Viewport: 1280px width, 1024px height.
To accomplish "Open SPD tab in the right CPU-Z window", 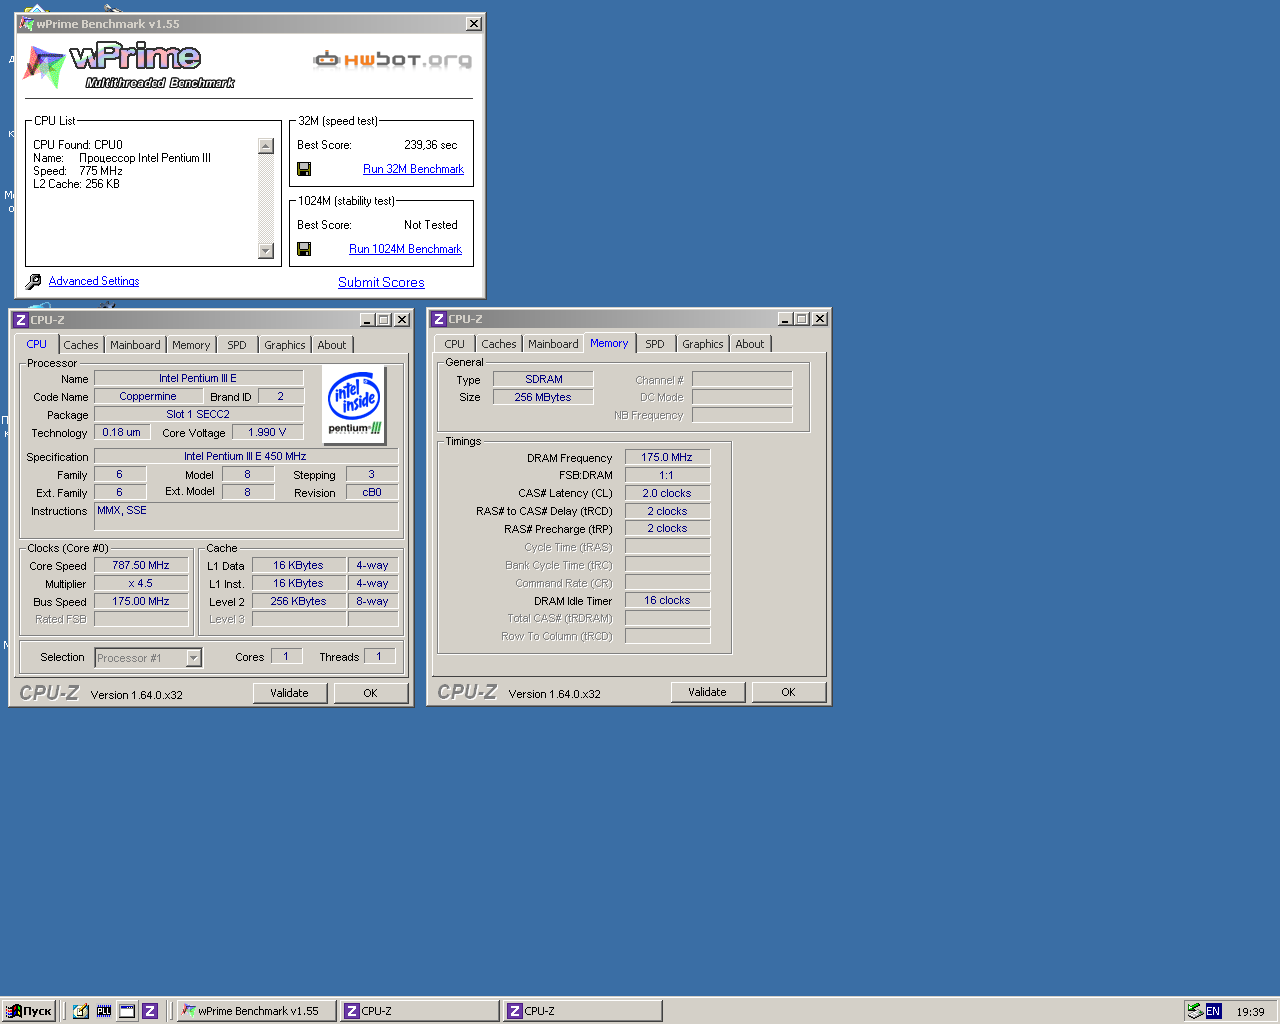I will [x=655, y=344].
